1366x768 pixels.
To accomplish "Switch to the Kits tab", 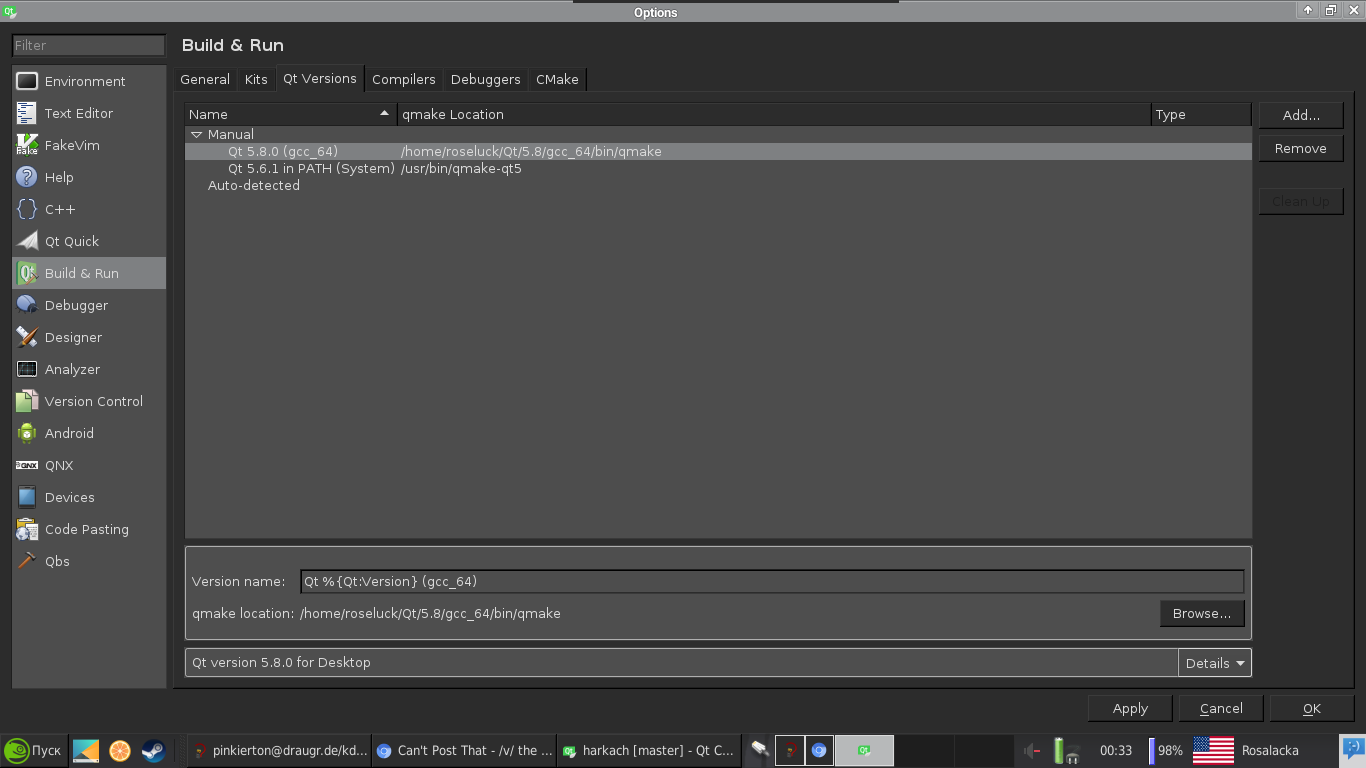I will tap(256, 79).
